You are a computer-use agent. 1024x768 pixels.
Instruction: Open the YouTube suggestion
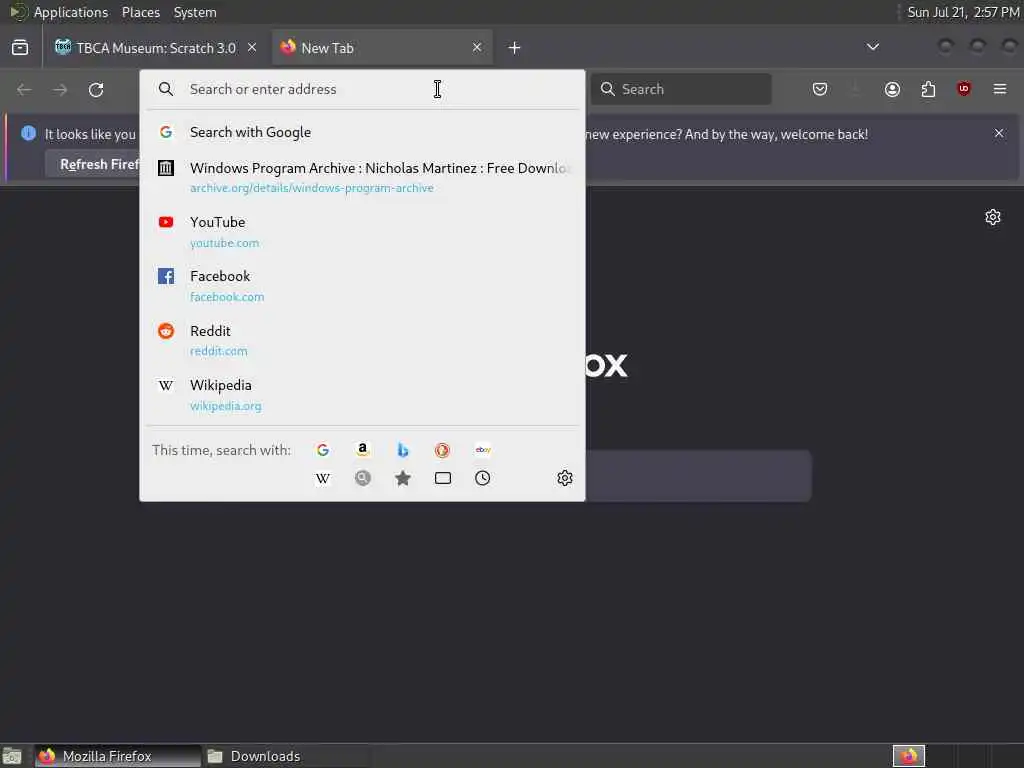[362, 232]
